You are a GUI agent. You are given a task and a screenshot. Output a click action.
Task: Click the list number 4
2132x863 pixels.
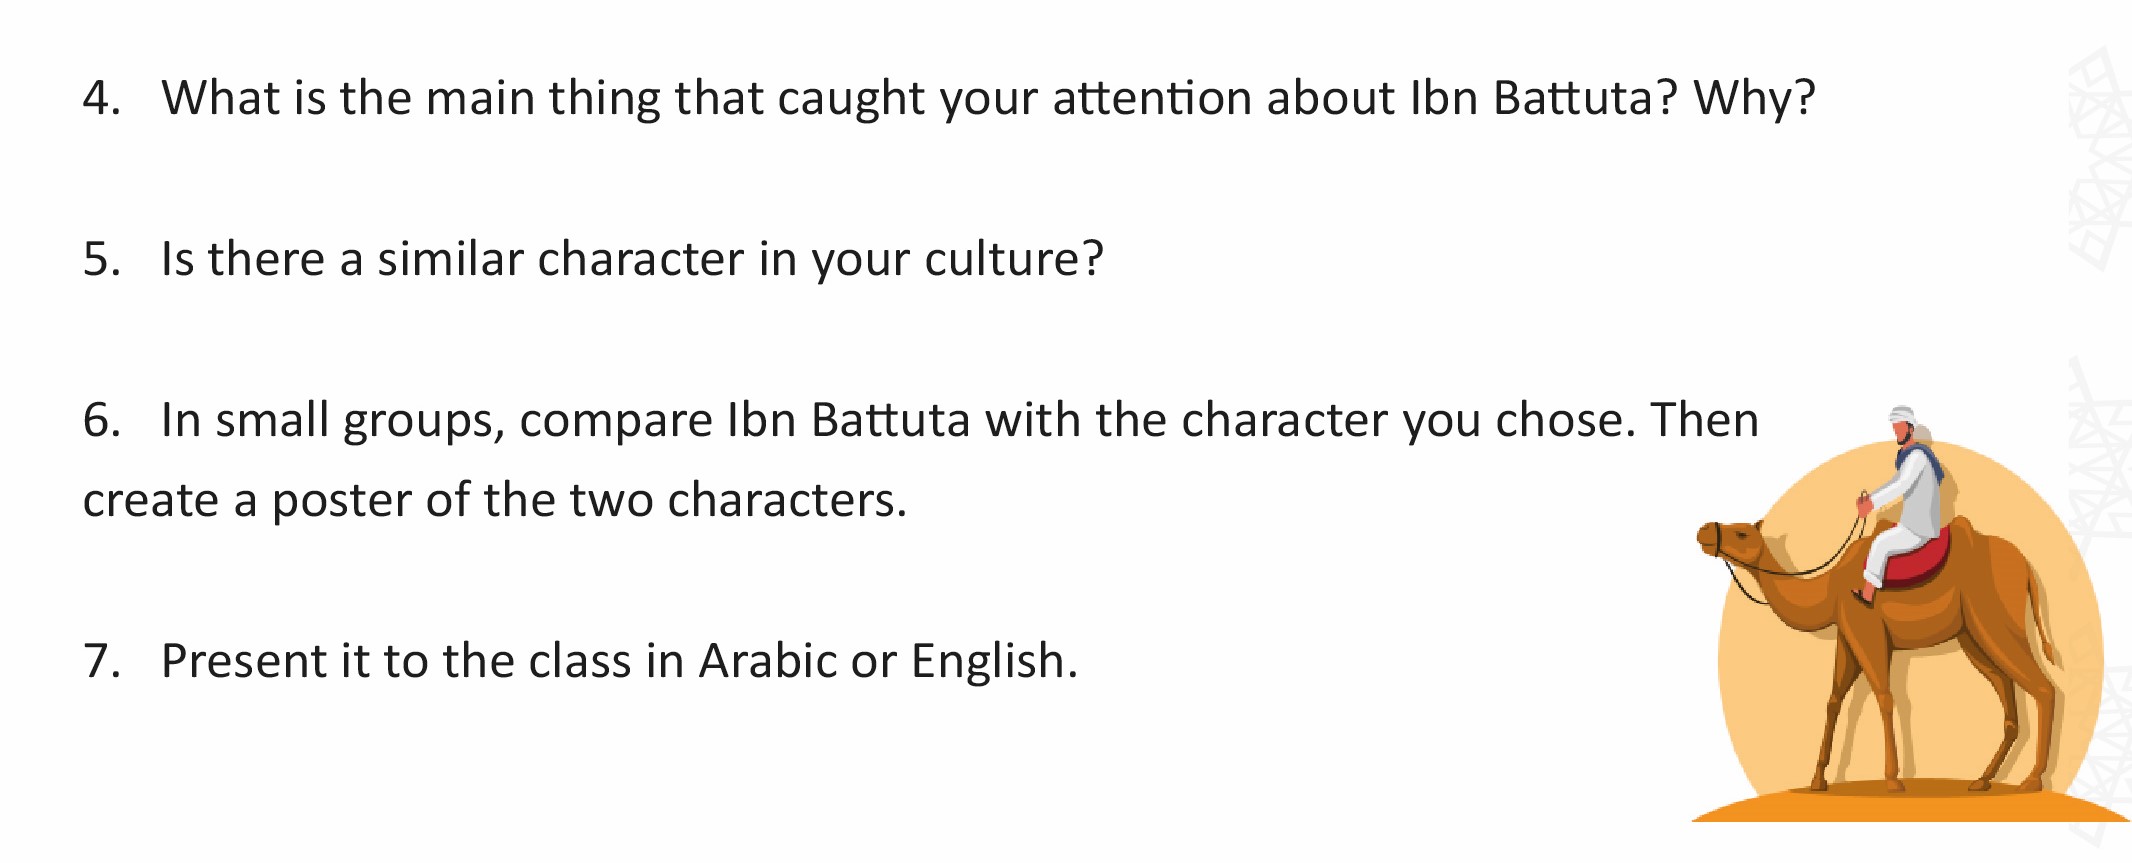click(101, 98)
